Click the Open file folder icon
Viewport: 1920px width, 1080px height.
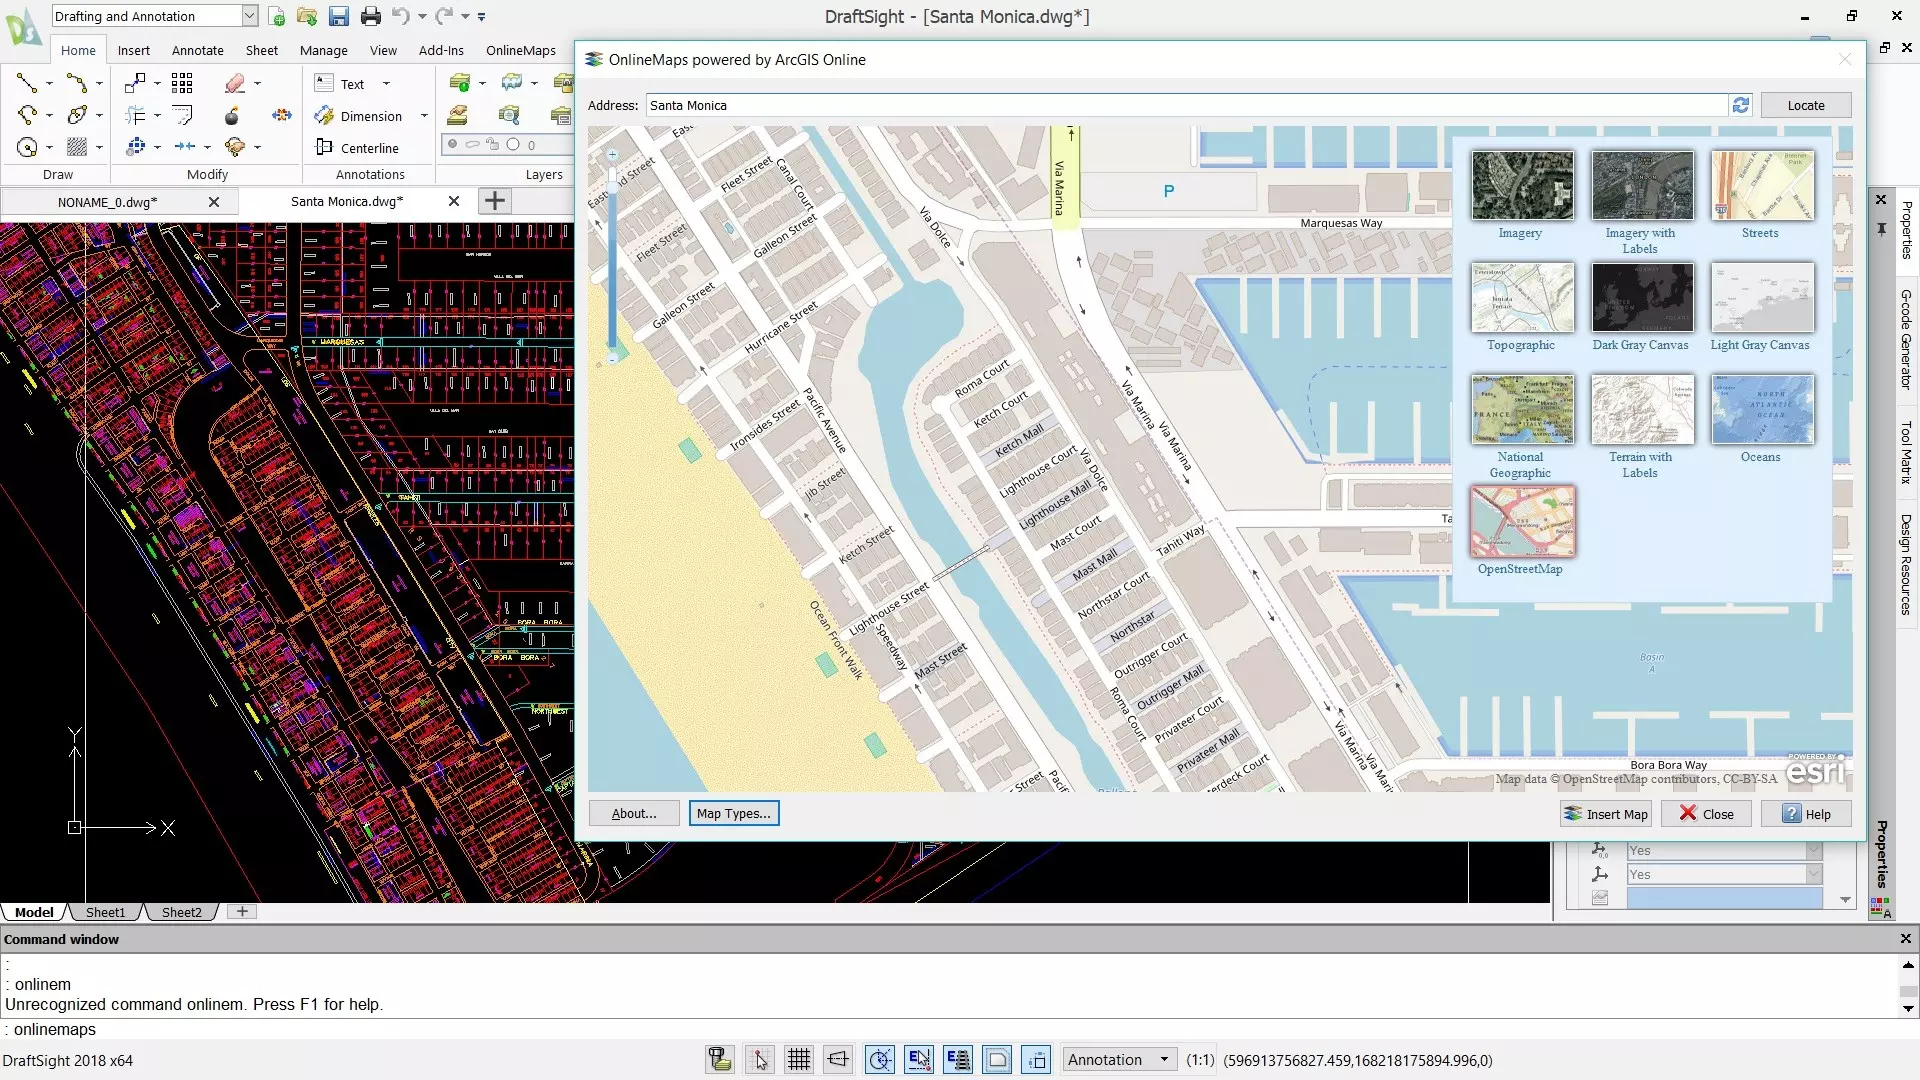pyautogui.click(x=307, y=16)
